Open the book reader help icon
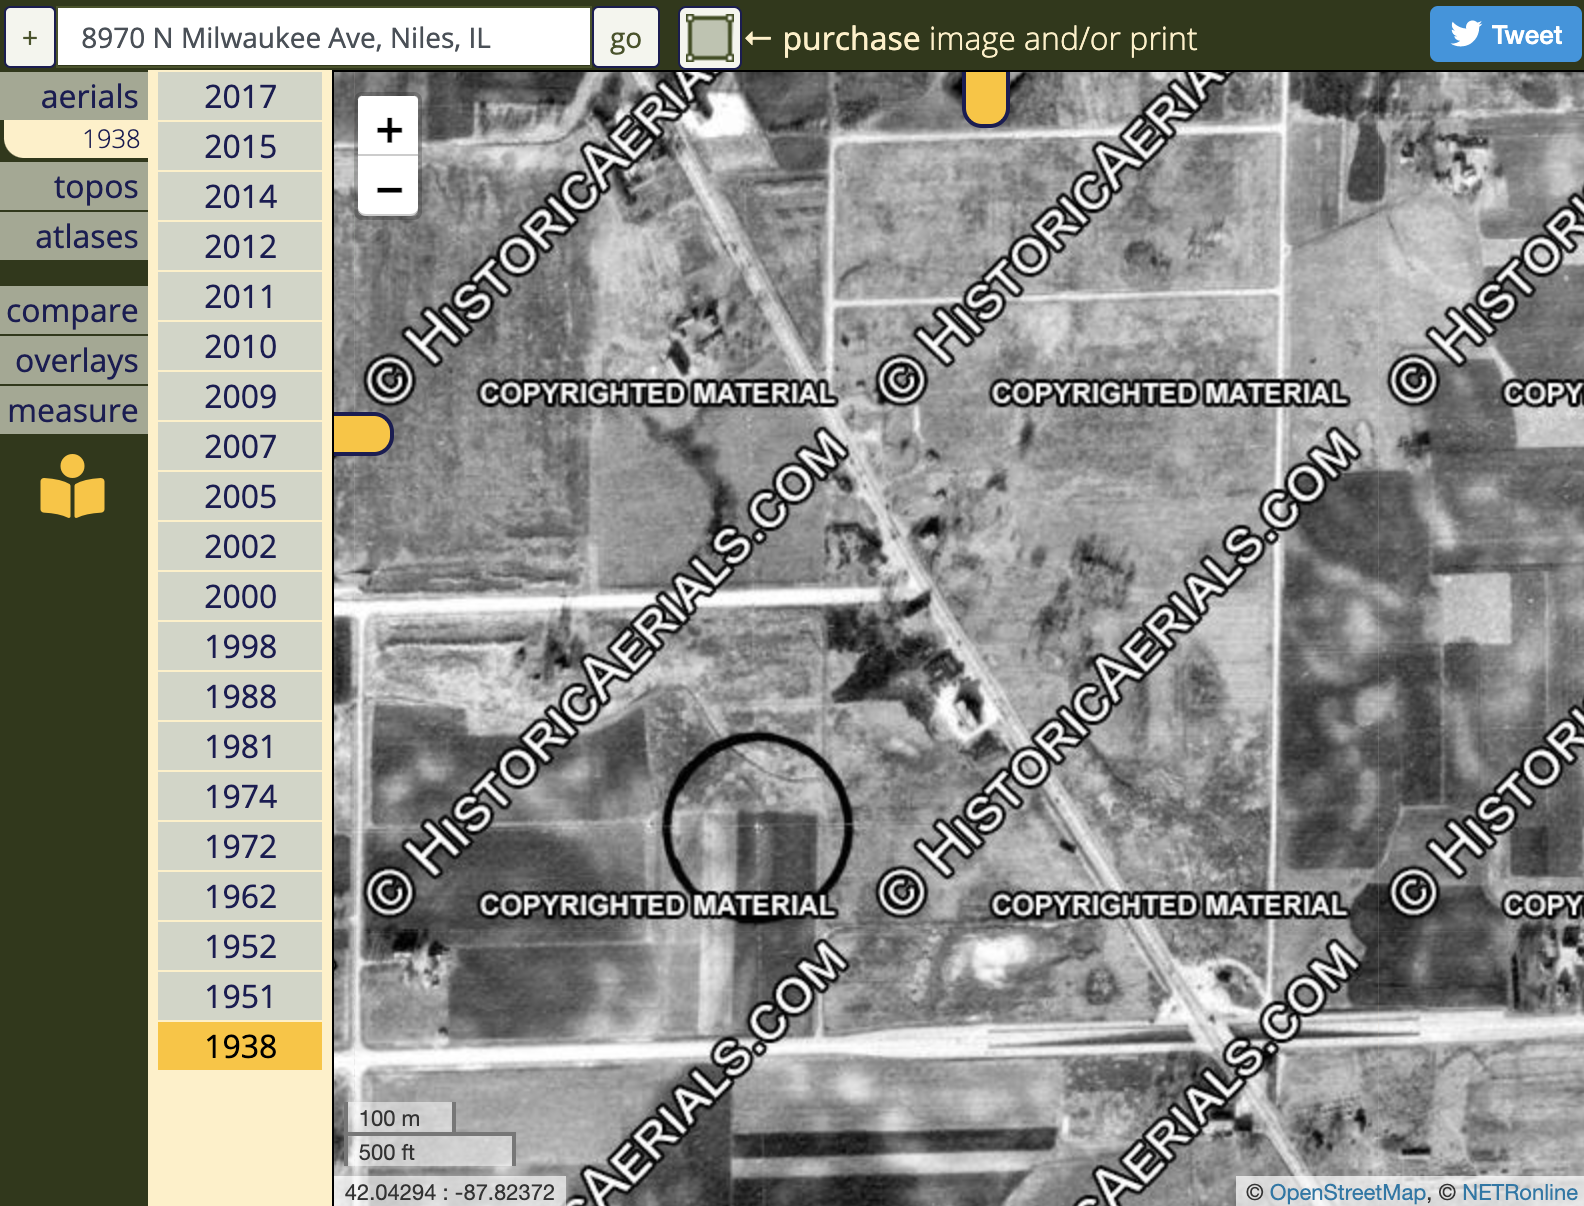Screen dimensions: 1584x1206 click(x=72, y=486)
